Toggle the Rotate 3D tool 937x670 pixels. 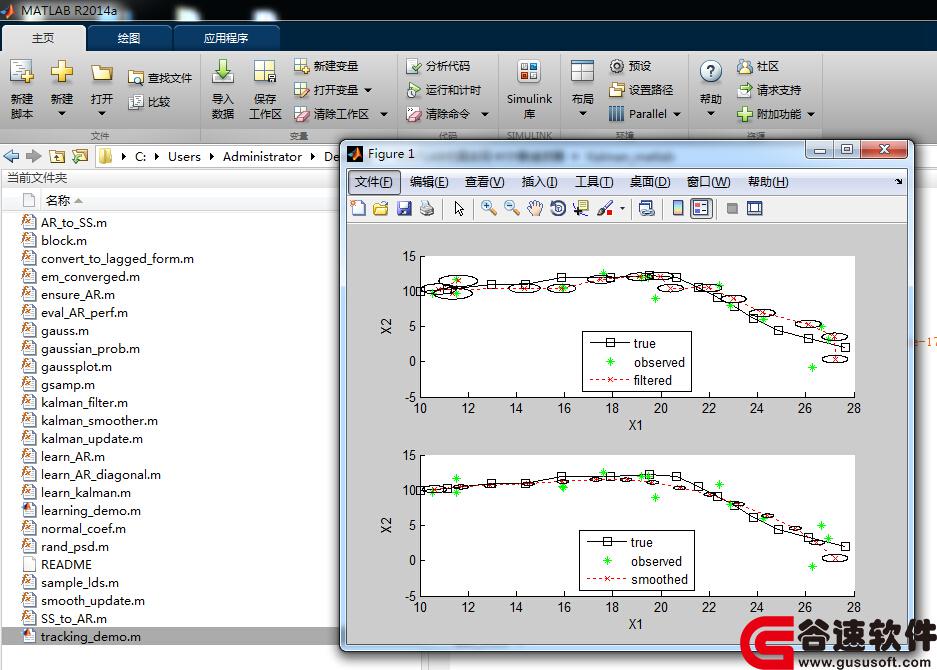point(558,208)
